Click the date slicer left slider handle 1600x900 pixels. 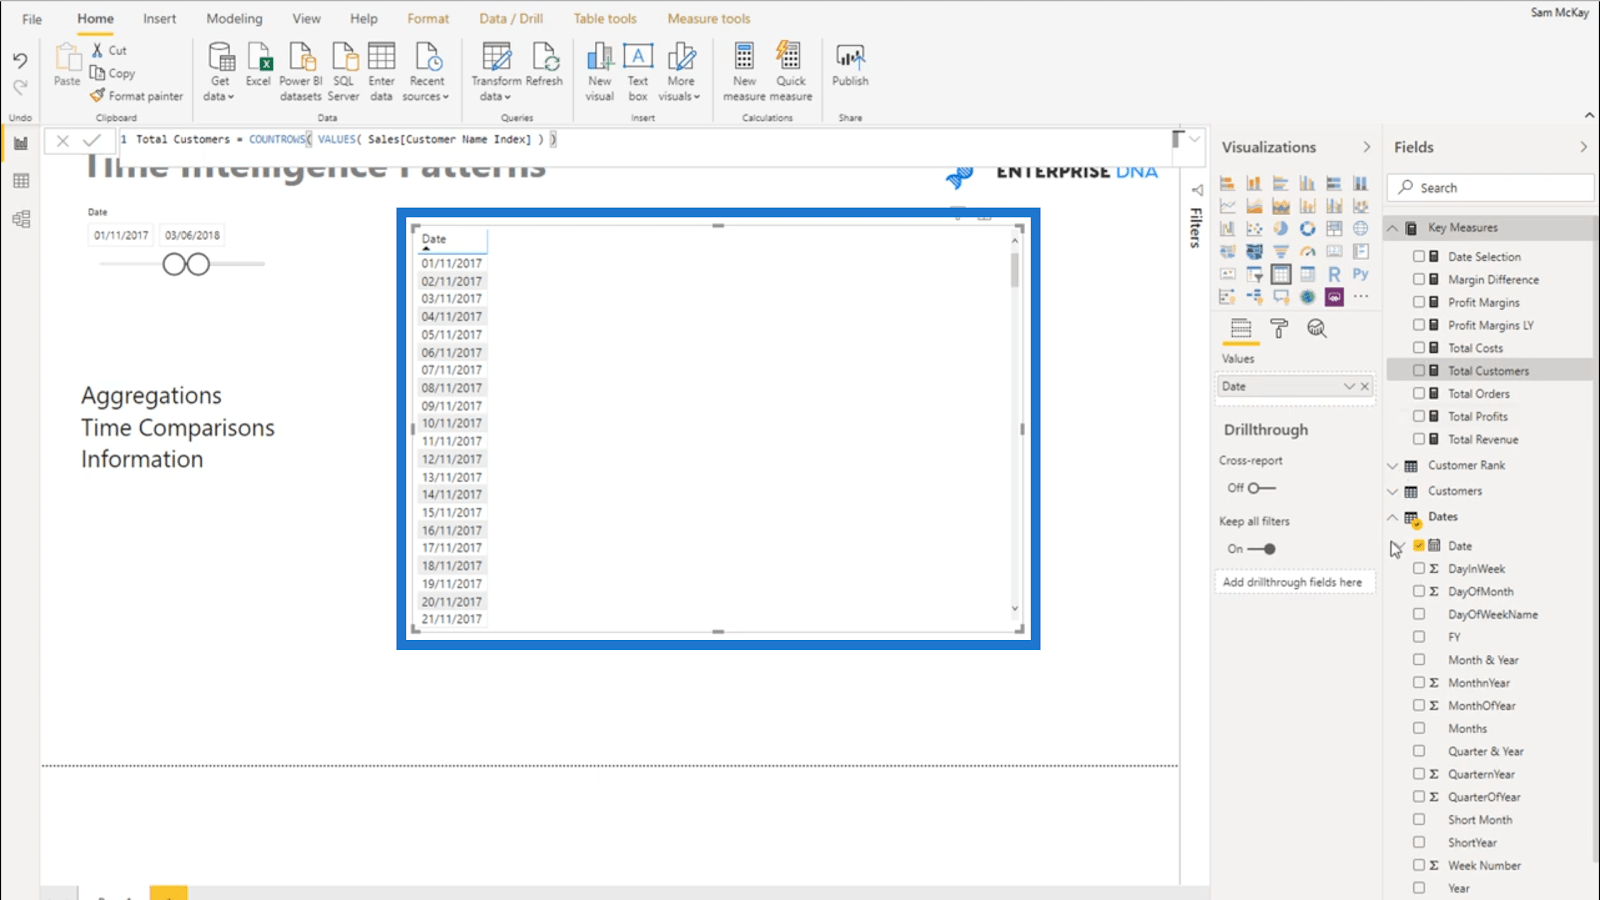coord(174,264)
